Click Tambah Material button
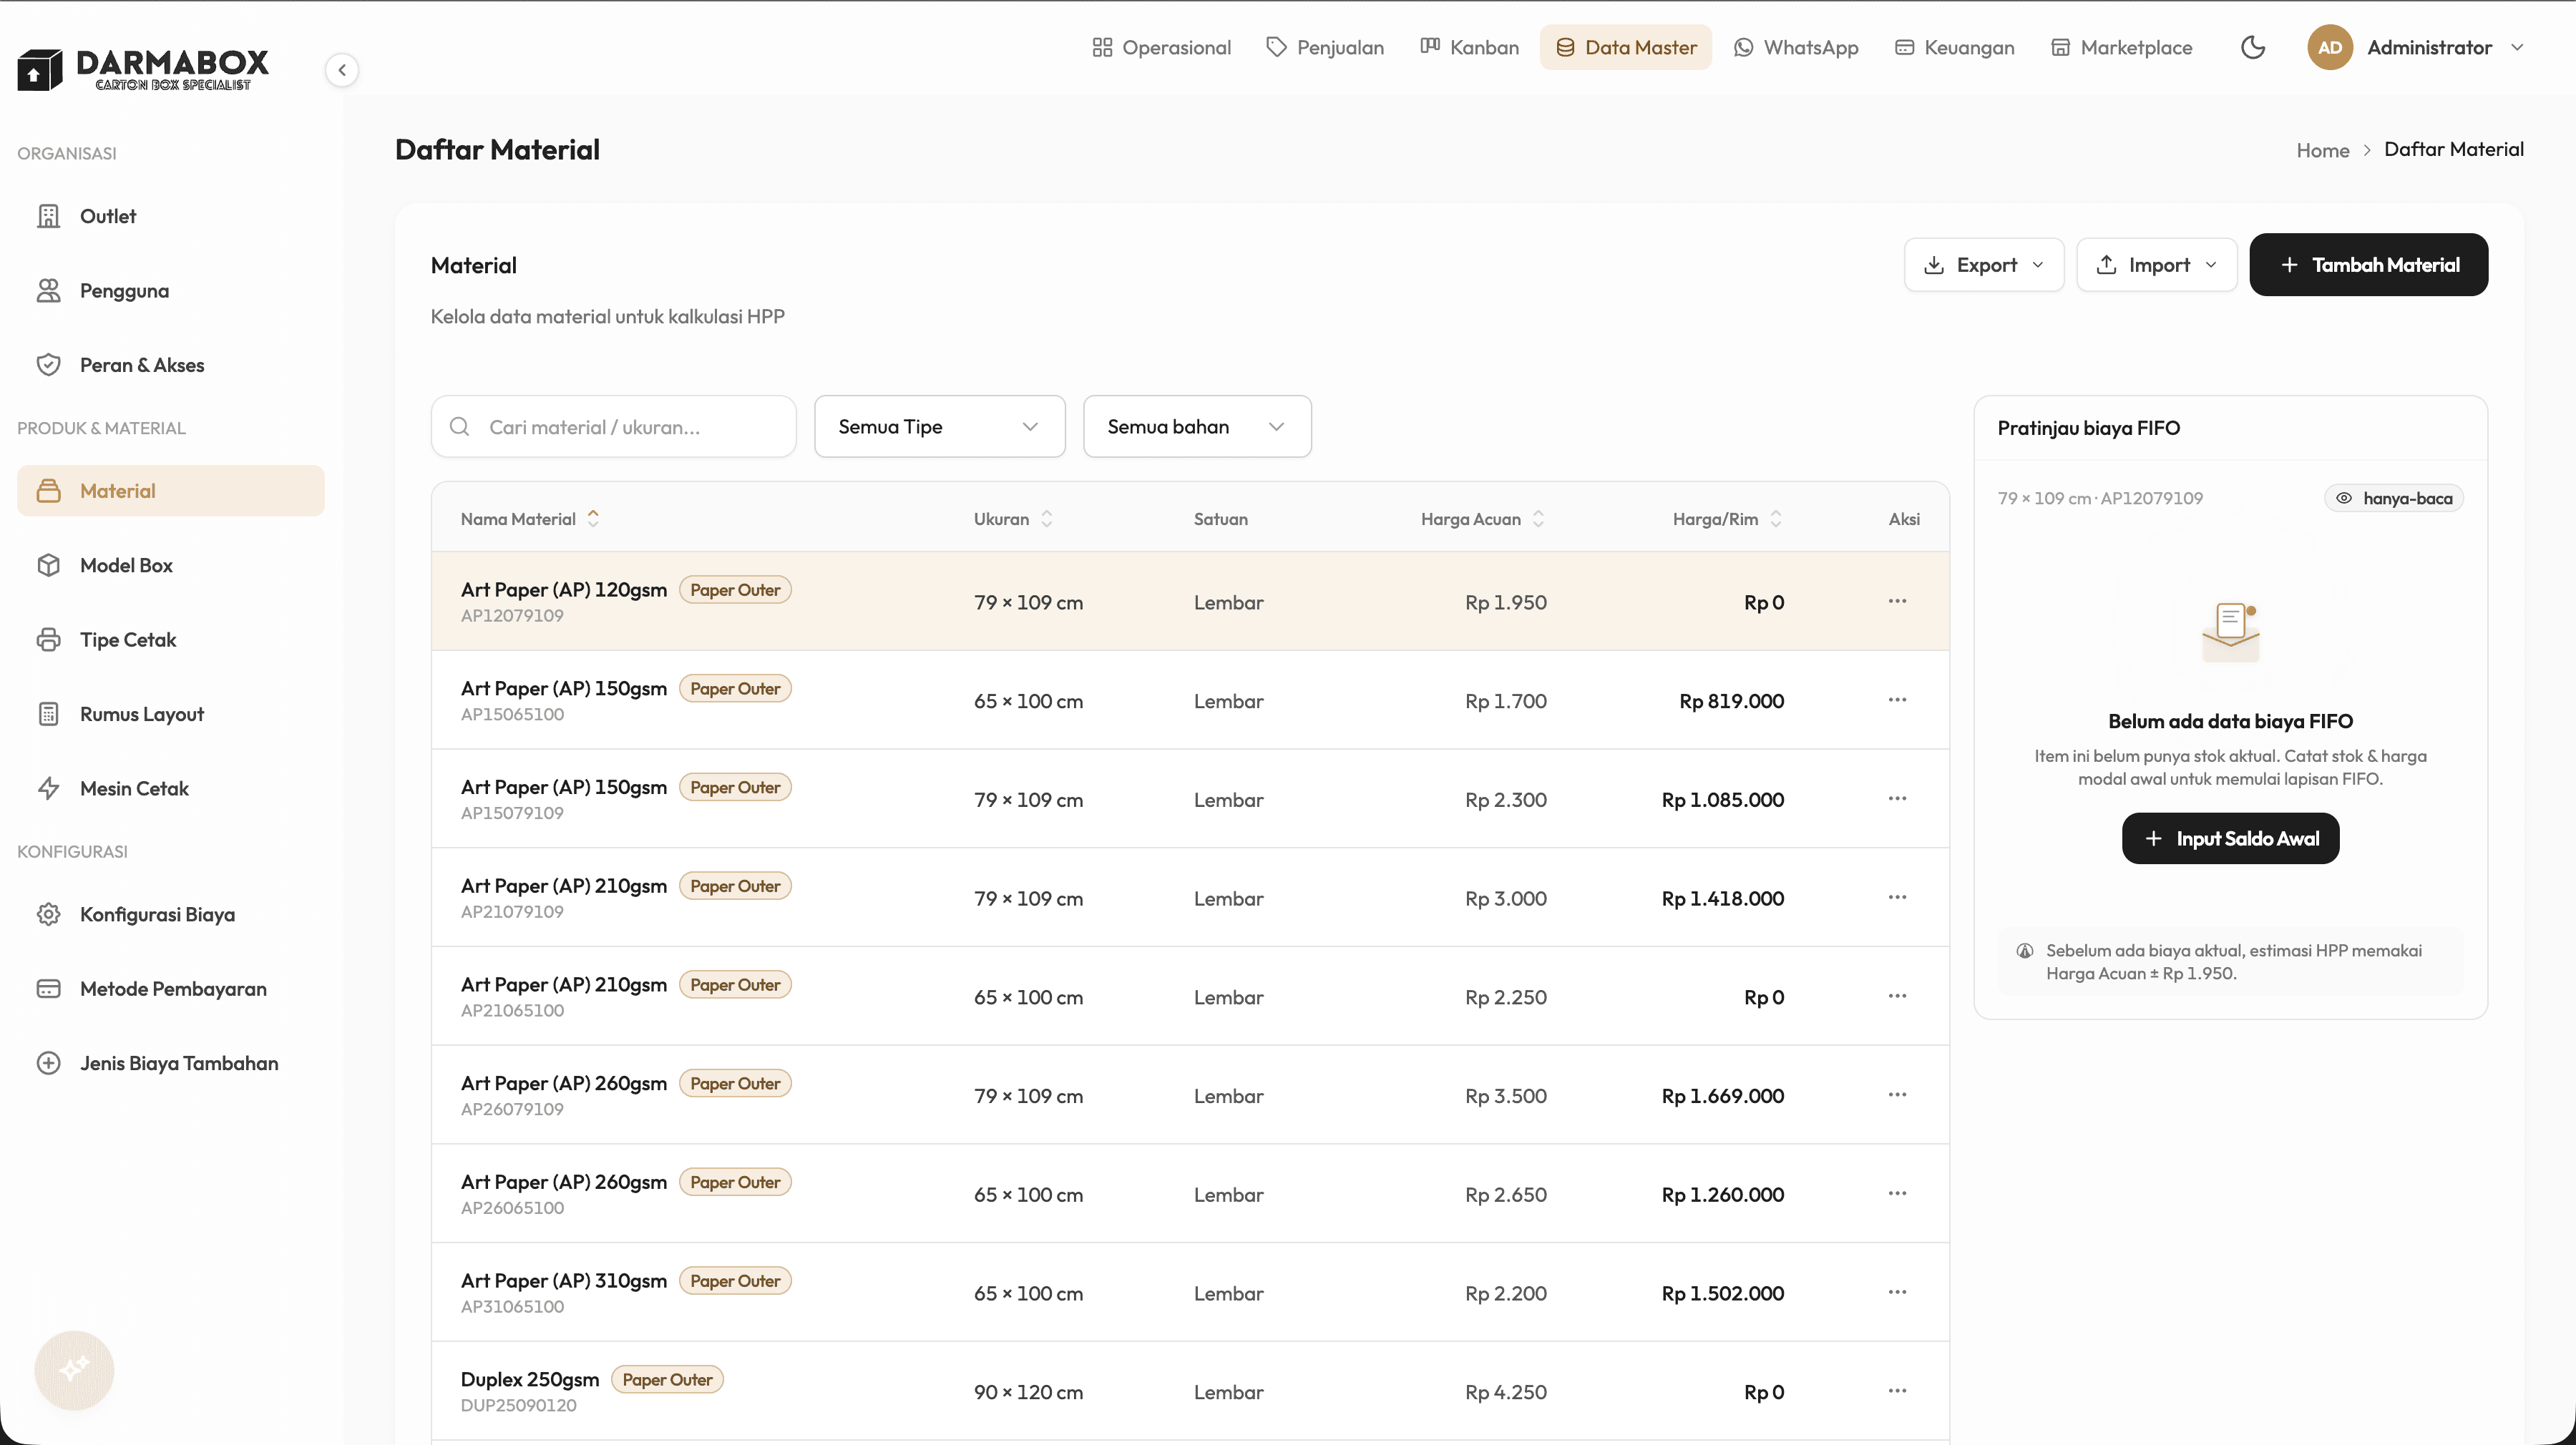This screenshot has height=1445, width=2576. (2369, 265)
